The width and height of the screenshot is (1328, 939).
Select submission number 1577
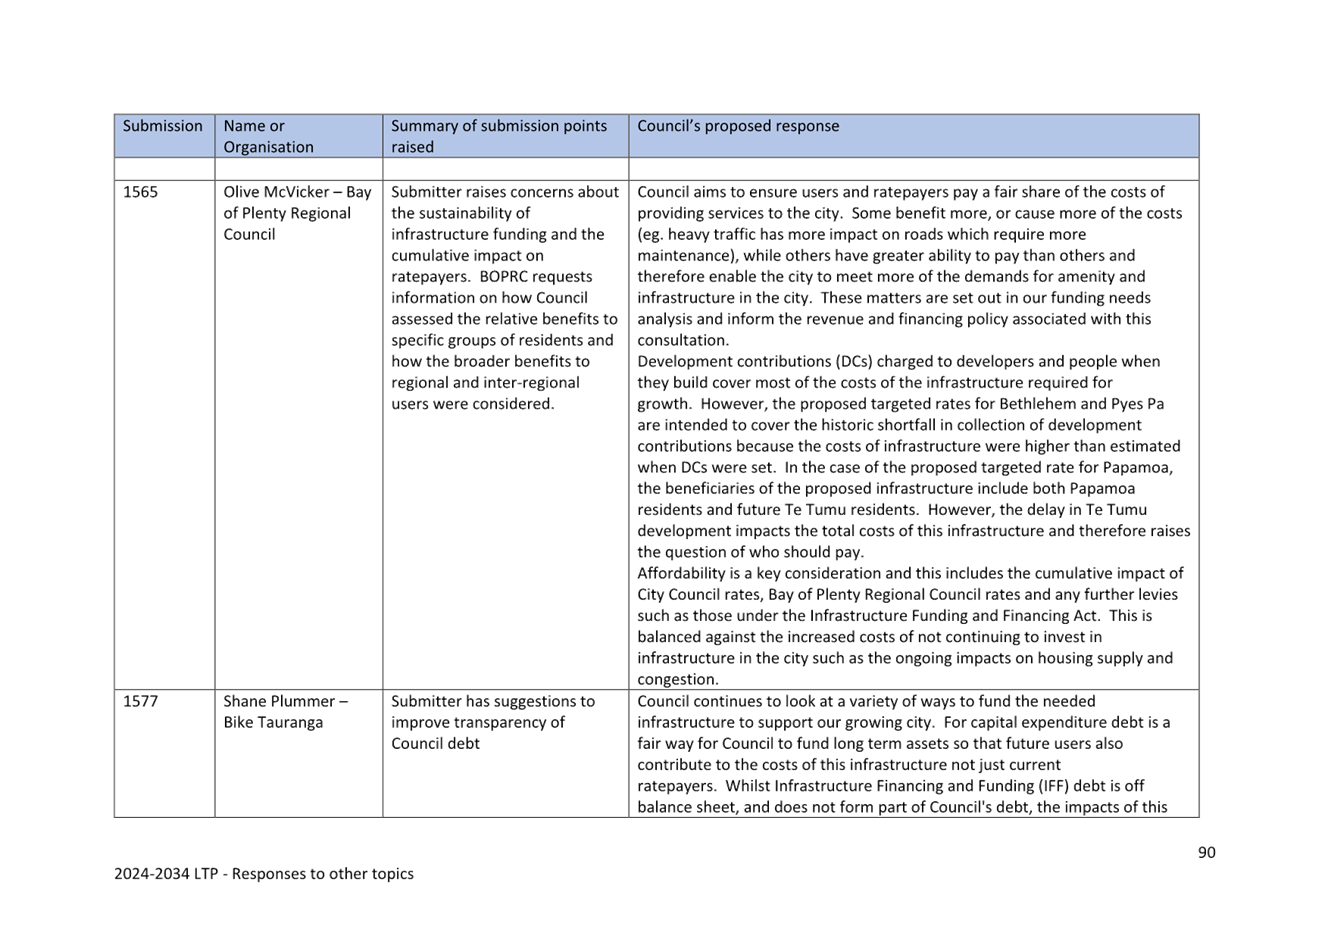140,701
